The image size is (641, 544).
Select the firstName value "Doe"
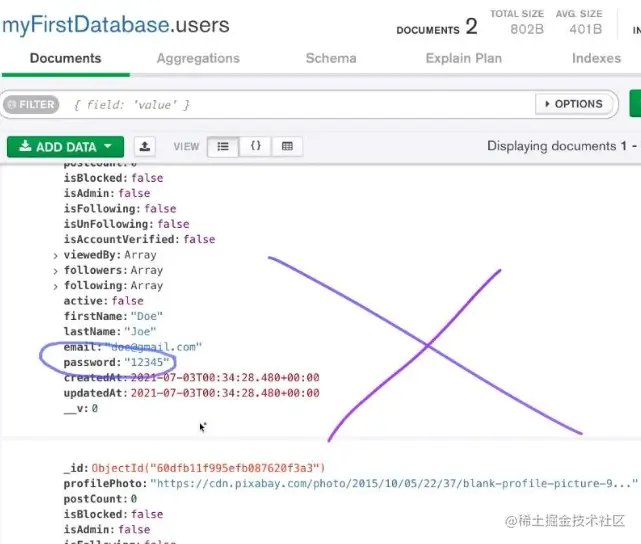pos(147,316)
